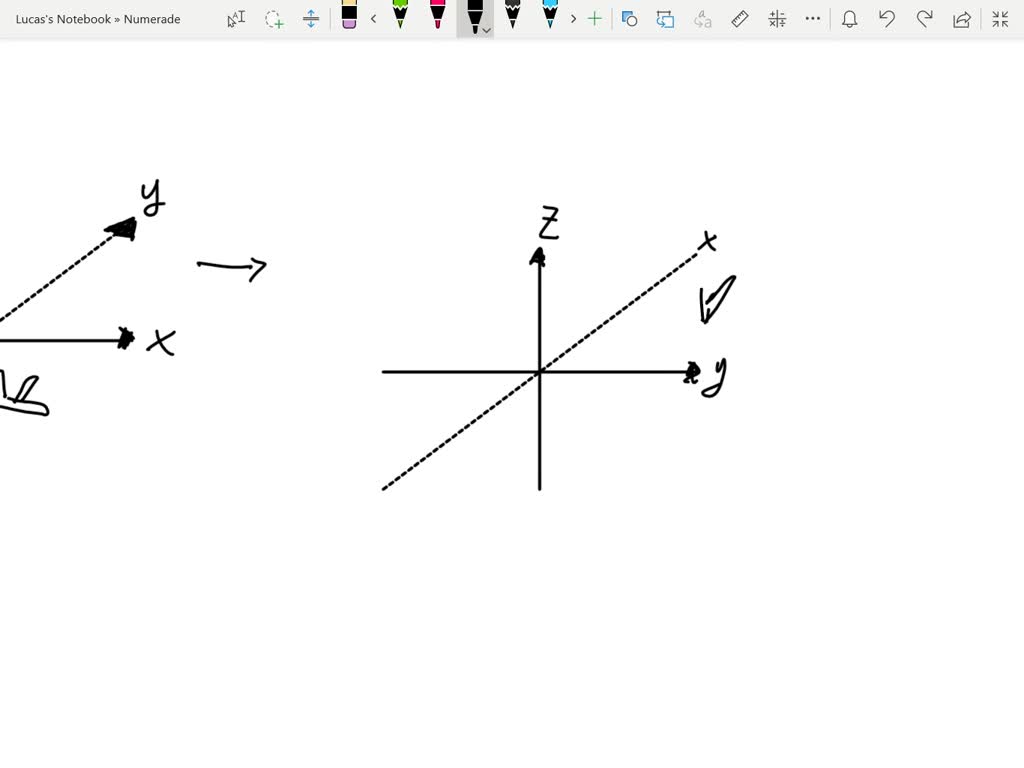Activate the Lasso Select tool
Image resolution: width=1024 pixels, height=768 pixels.
point(273,18)
